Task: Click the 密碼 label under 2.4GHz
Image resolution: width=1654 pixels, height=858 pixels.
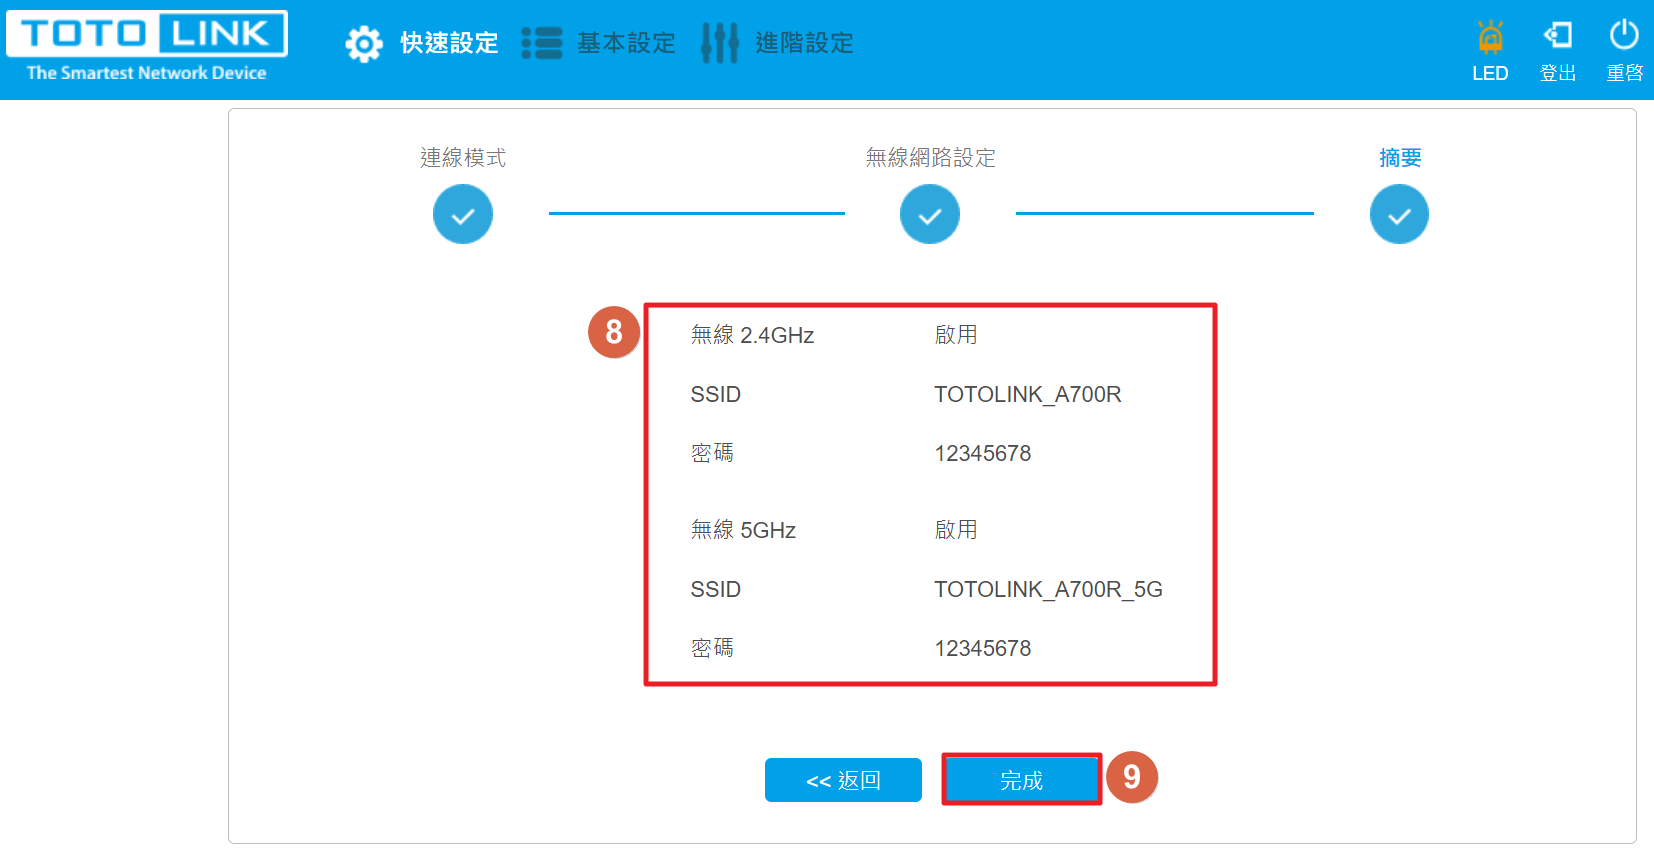Action: click(x=712, y=453)
